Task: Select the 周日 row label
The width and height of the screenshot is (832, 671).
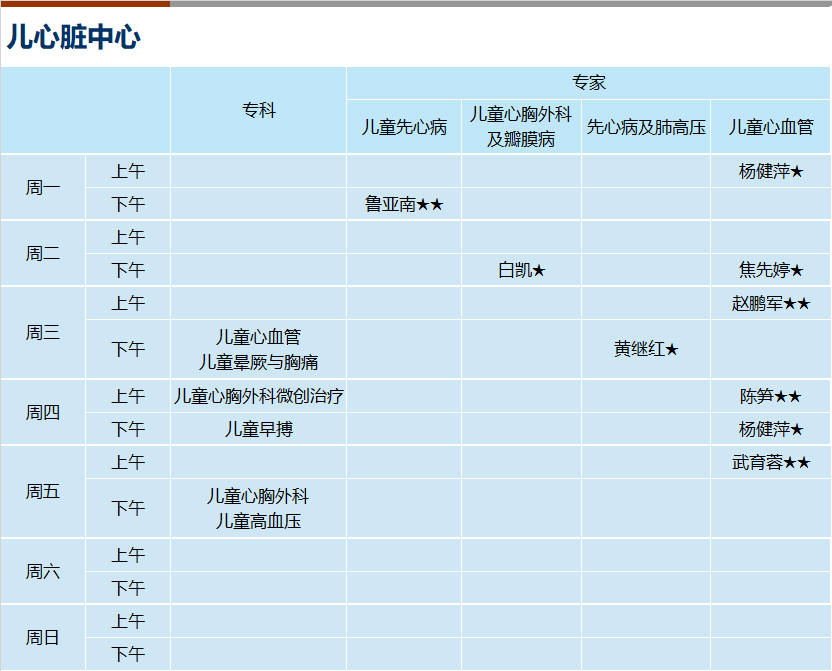Action: [42, 638]
